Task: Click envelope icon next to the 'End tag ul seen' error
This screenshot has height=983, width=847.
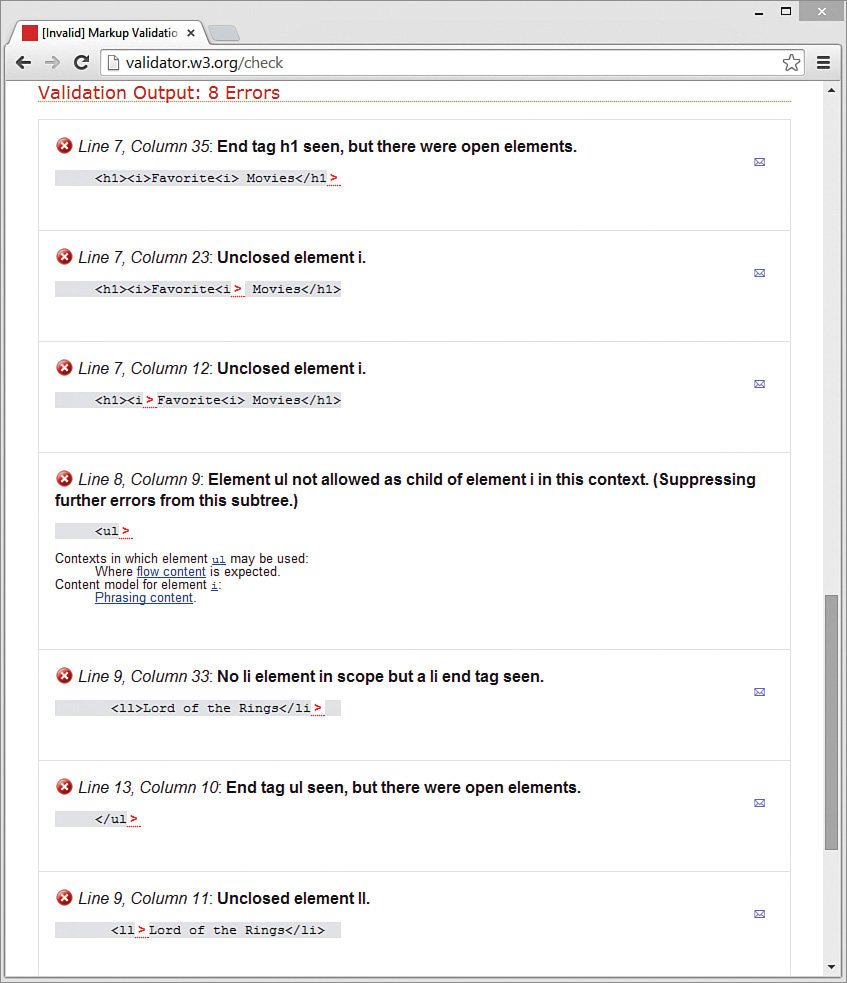Action: (x=759, y=802)
